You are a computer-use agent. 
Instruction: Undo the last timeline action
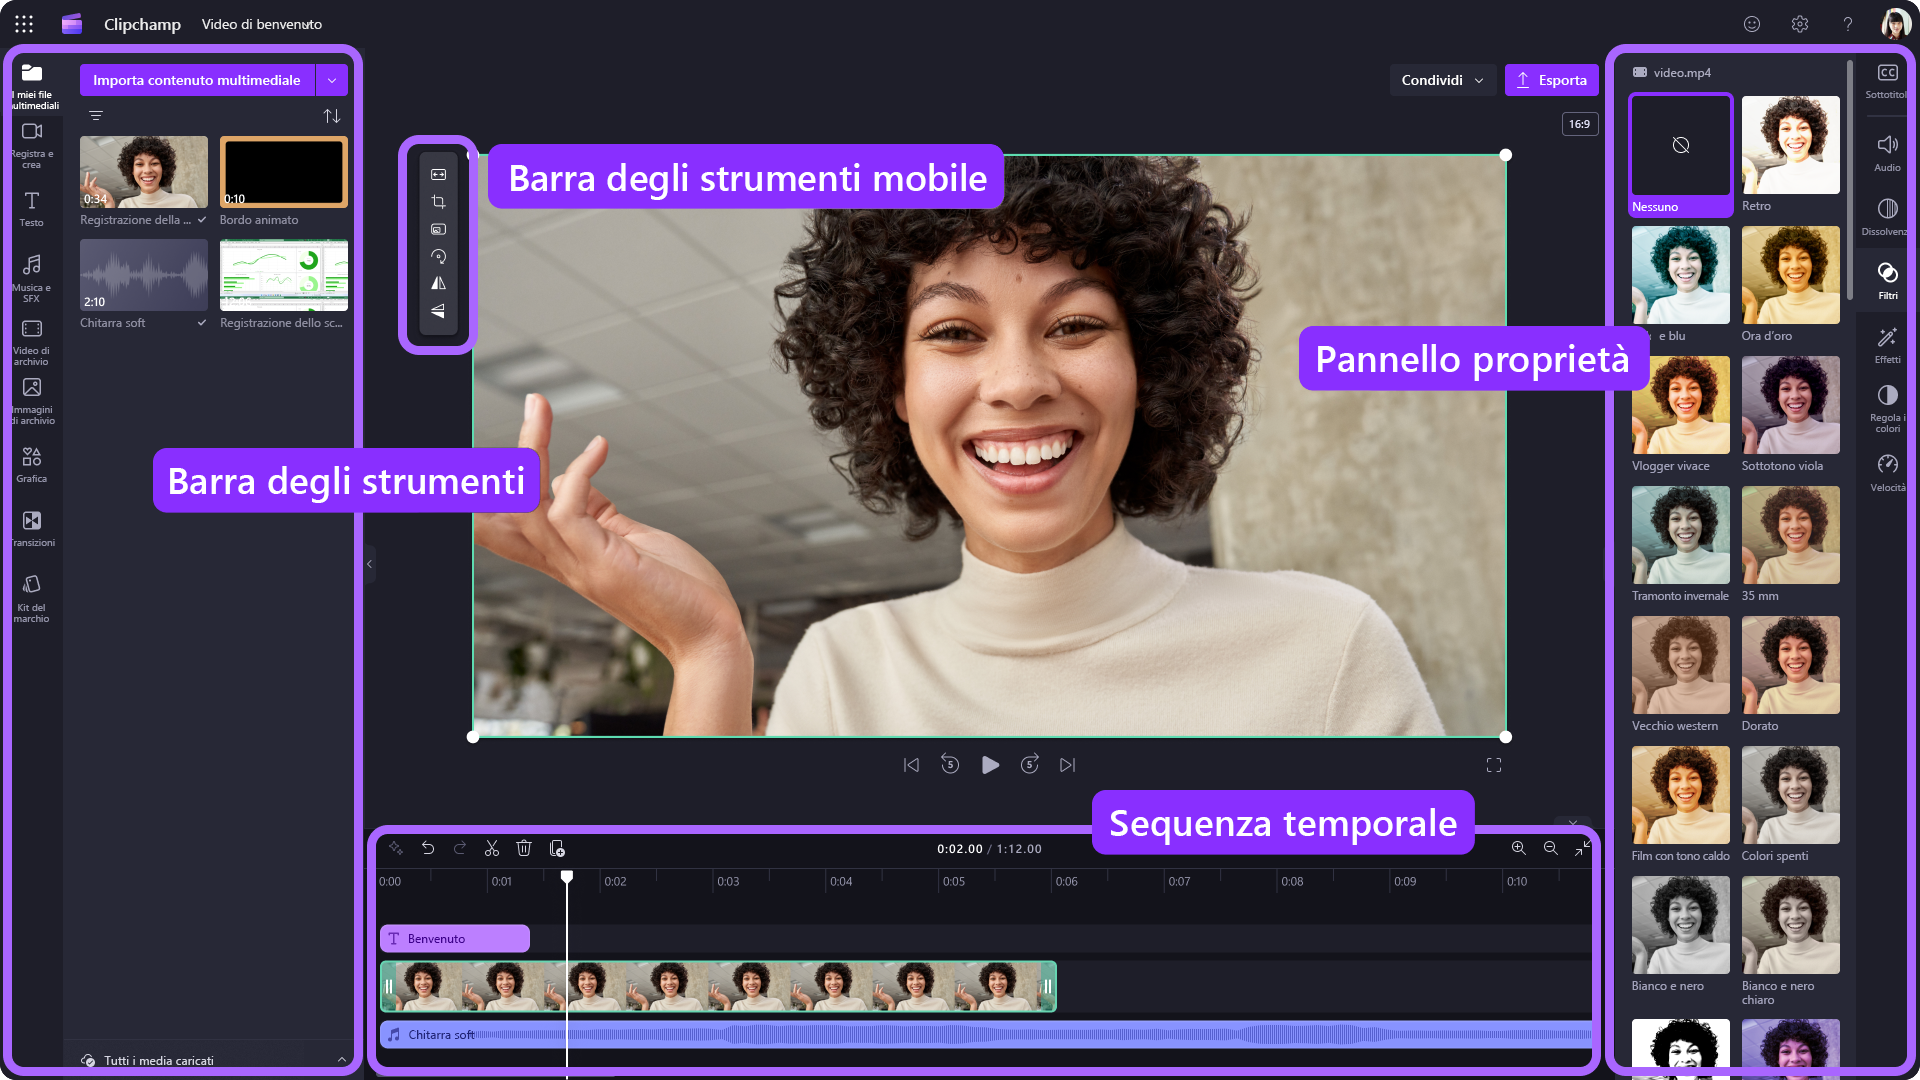[x=428, y=848]
